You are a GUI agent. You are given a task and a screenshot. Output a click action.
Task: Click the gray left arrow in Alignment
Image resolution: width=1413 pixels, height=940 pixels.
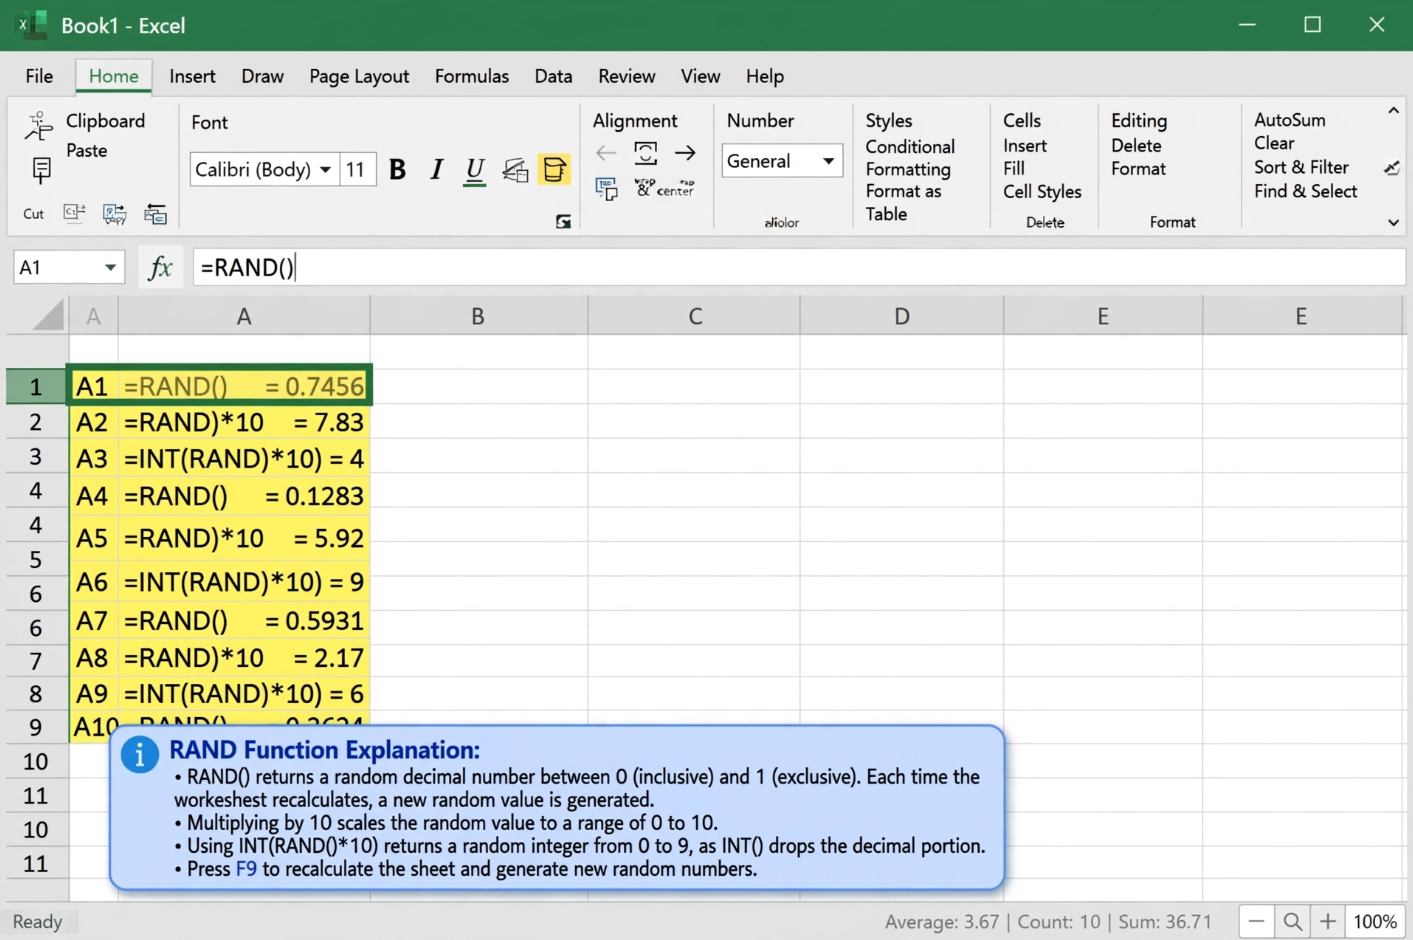click(x=606, y=153)
